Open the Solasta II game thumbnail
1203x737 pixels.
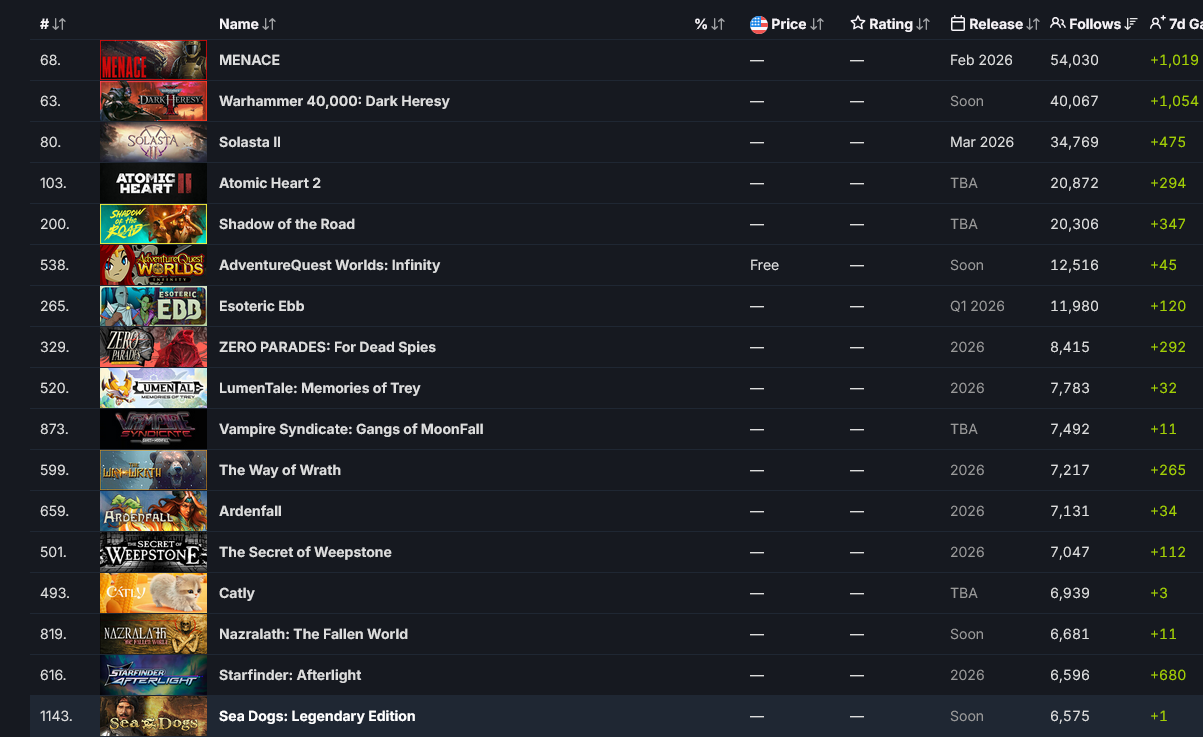point(153,142)
